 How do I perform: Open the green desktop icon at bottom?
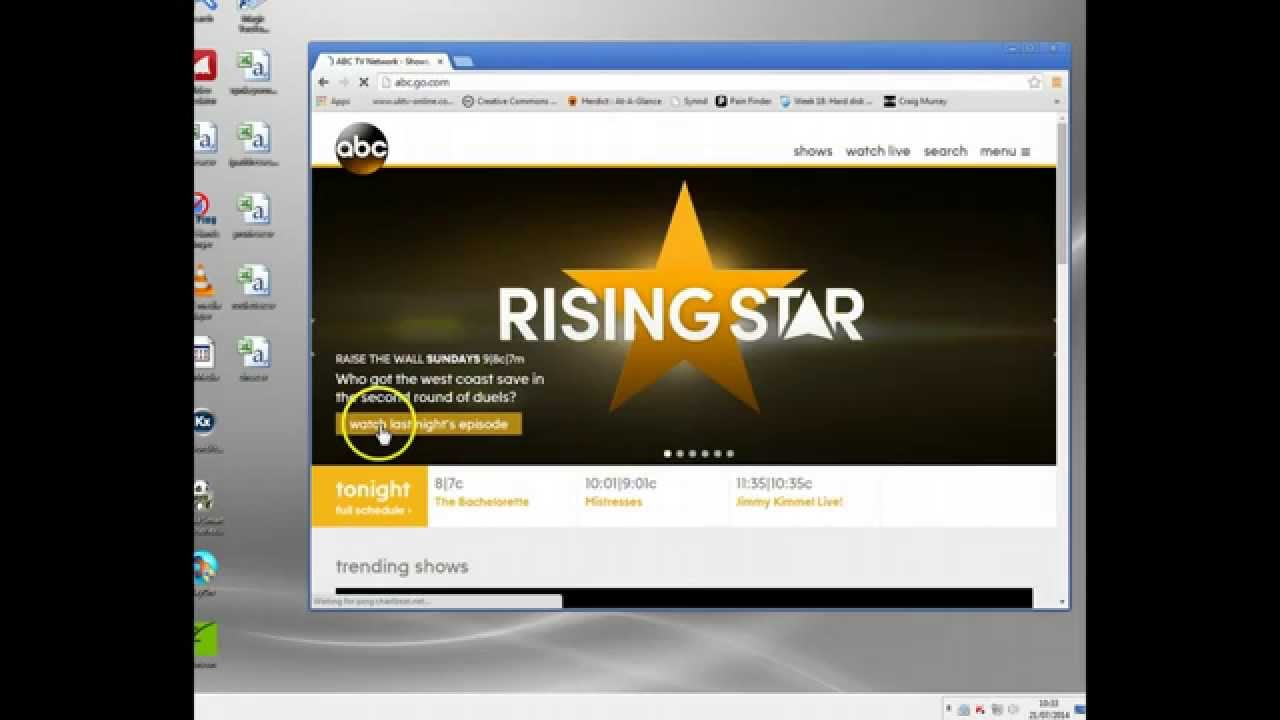(204, 642)
